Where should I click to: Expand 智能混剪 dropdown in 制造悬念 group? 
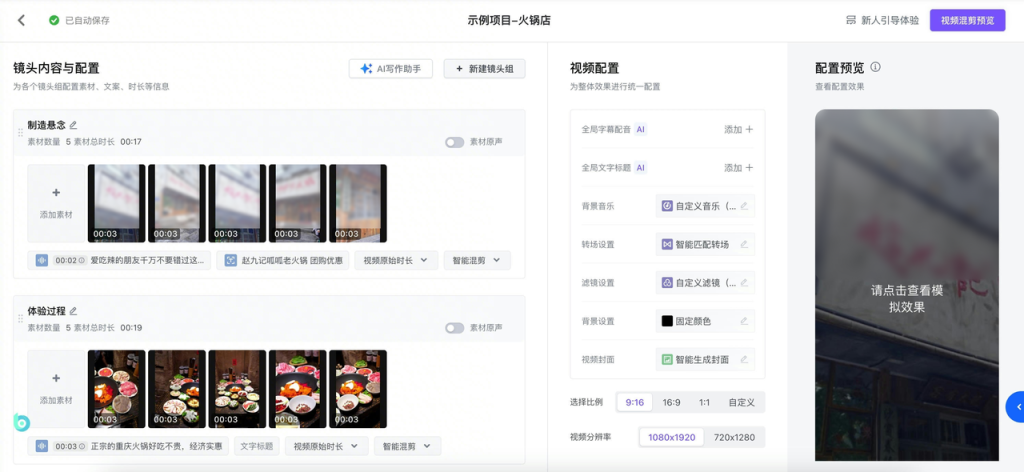476,260
